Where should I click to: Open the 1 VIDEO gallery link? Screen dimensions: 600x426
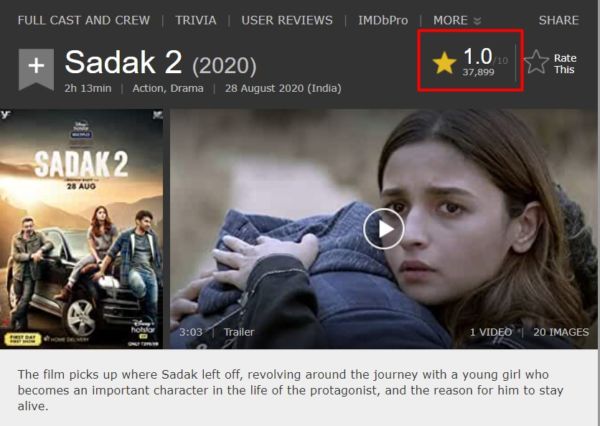[491, 332]
